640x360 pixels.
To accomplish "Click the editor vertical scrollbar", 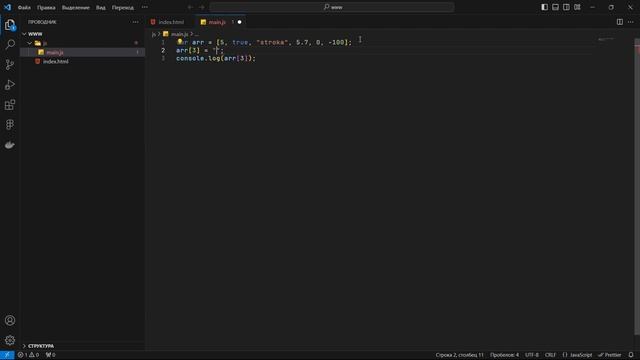I will coord(637,188).
